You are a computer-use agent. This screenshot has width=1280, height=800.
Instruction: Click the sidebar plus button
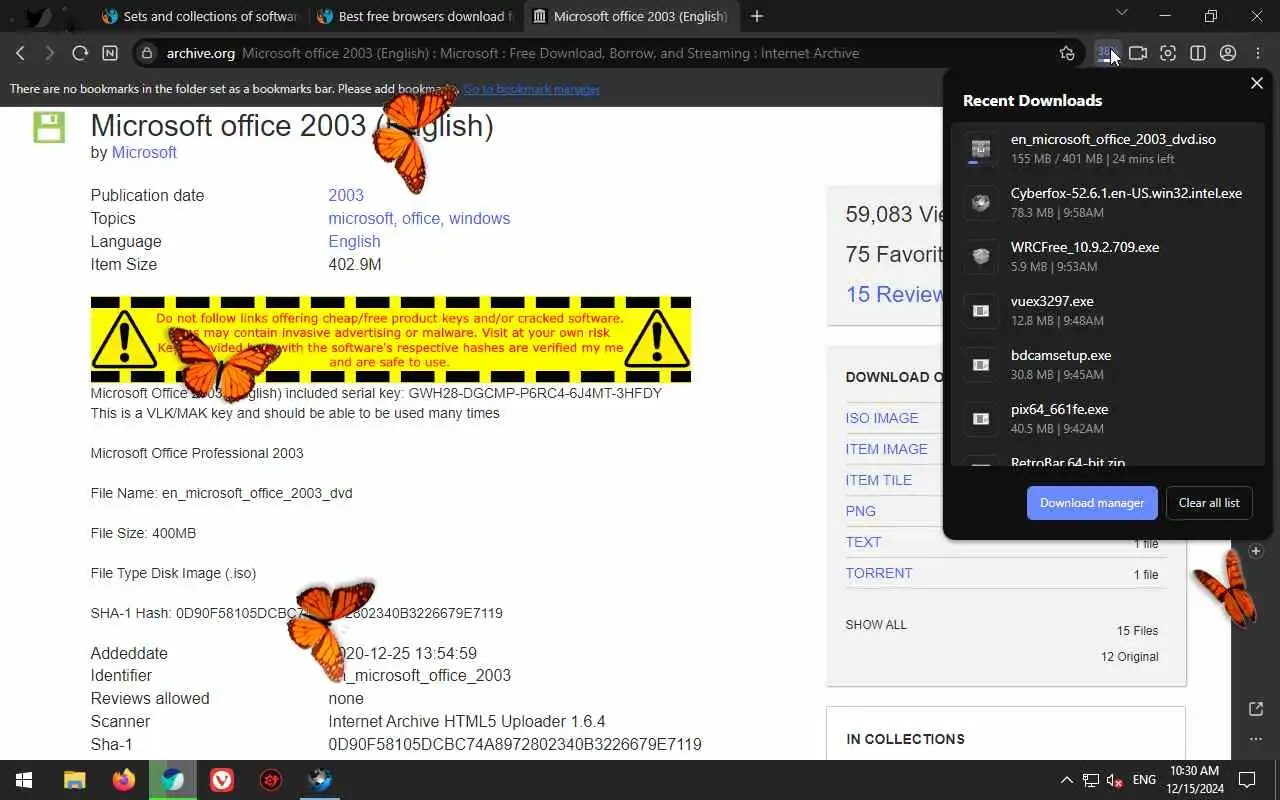pyautogui.click(x=1256, y=551)
